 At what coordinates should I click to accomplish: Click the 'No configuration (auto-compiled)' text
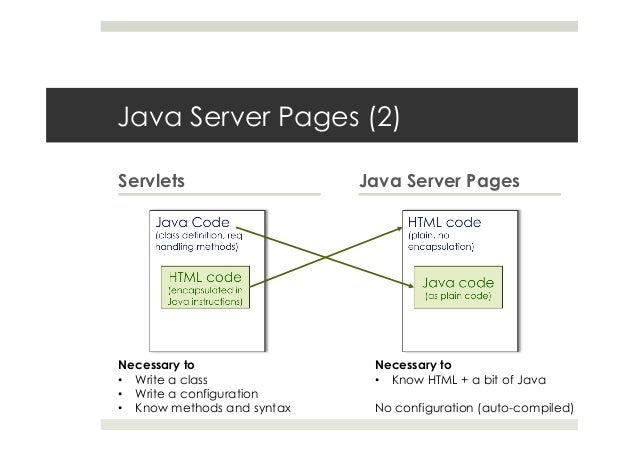pyautogui.click(x=474, y=408)
